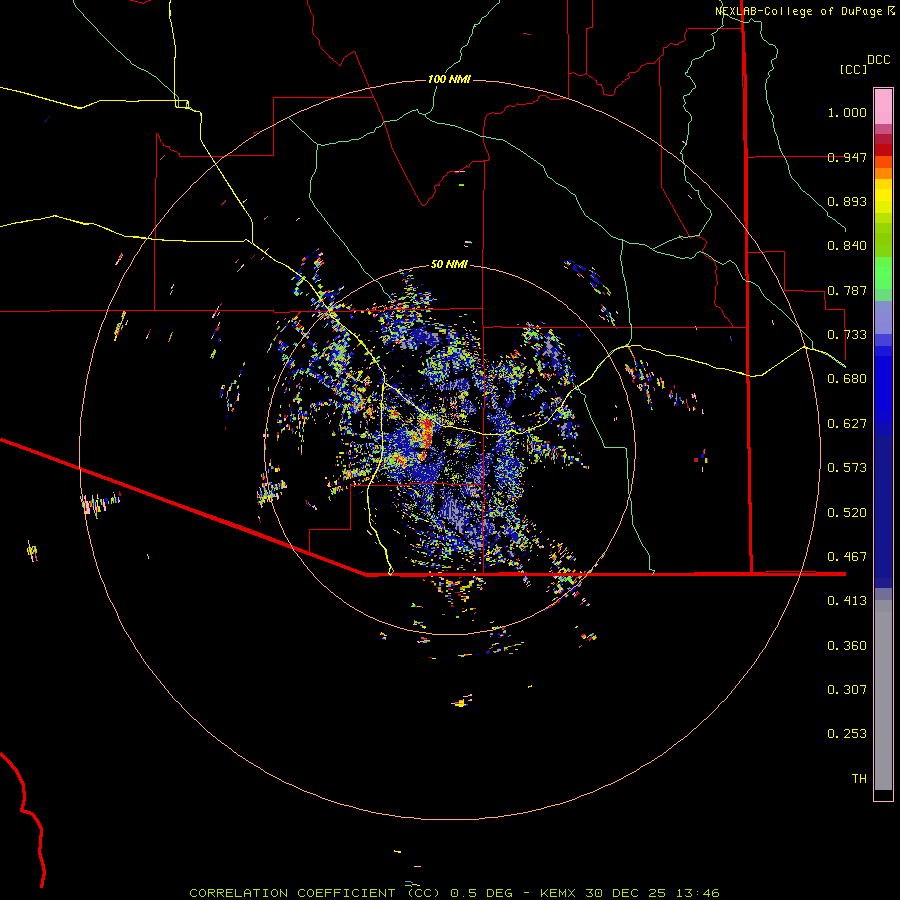Click the TH threshold label on legend

[859, 779]
